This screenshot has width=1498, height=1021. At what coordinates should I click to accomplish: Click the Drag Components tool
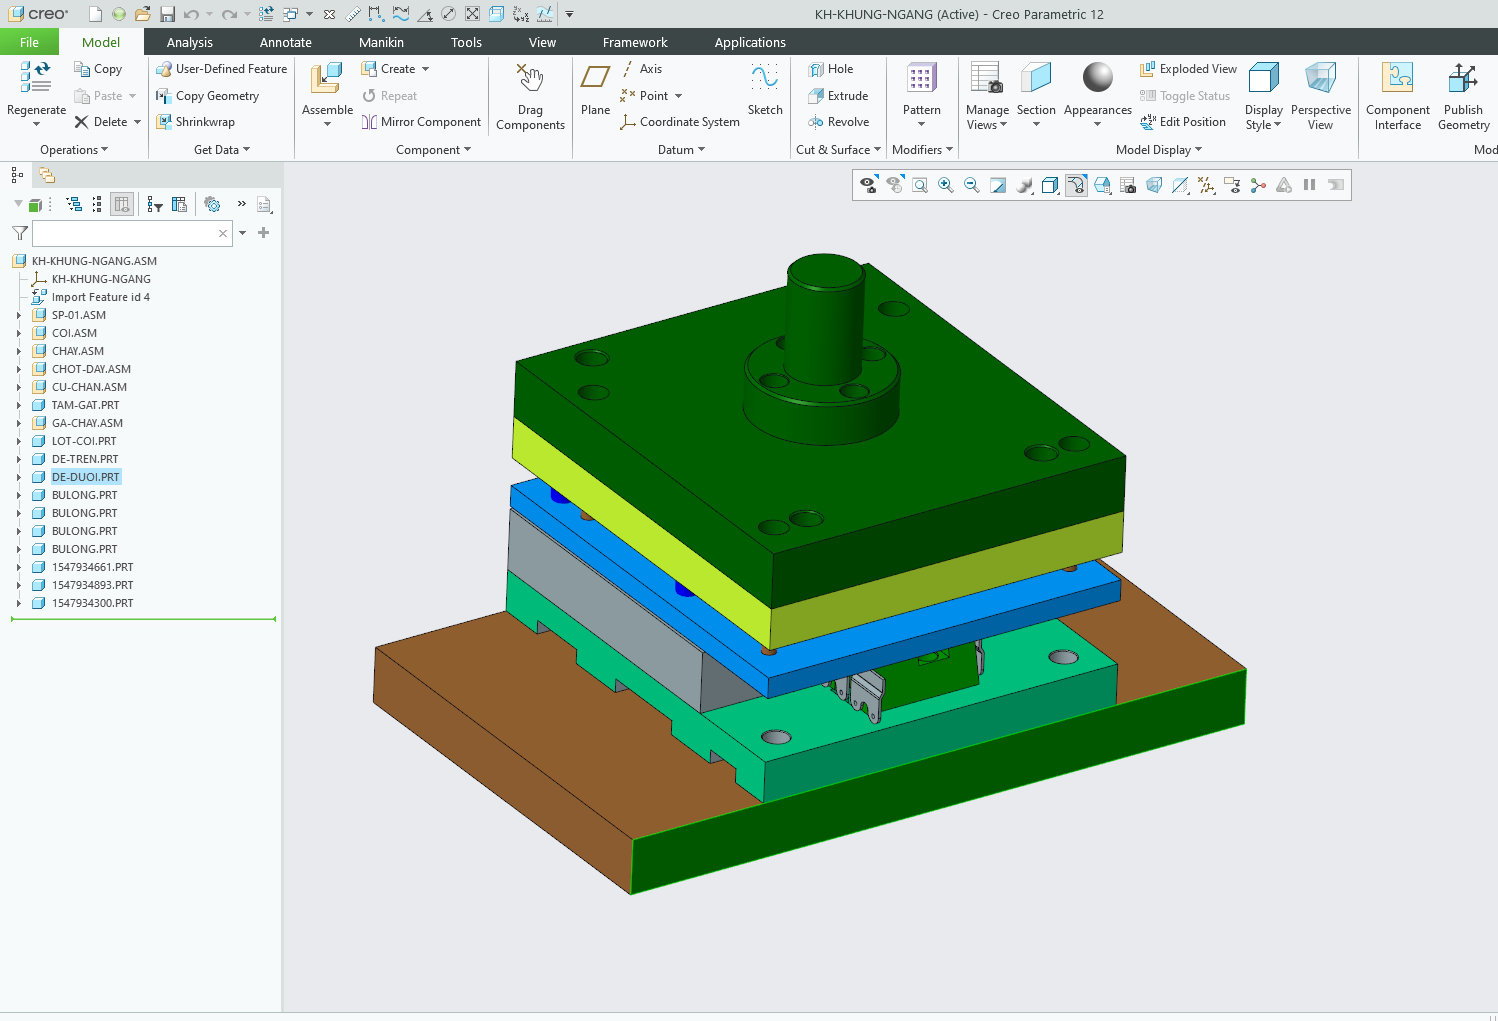(x=530, y=96)
